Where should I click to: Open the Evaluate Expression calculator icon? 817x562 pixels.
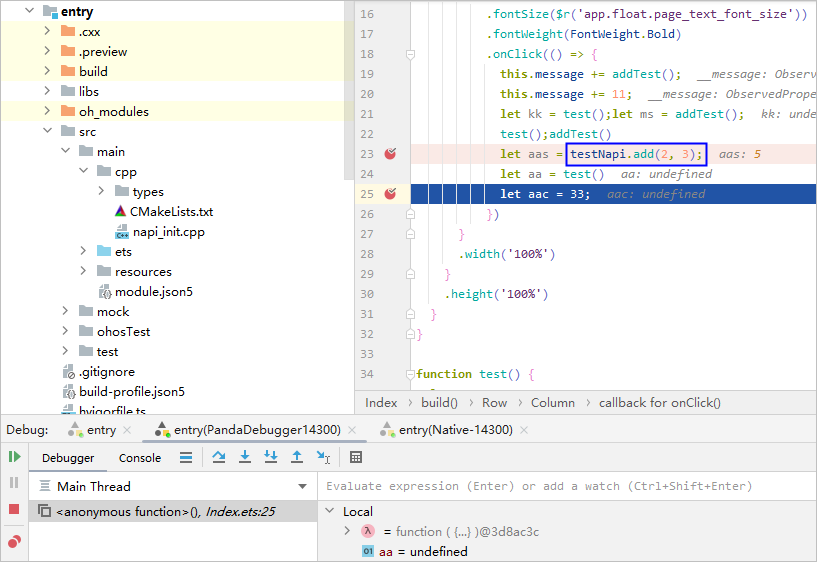[356, 457]
